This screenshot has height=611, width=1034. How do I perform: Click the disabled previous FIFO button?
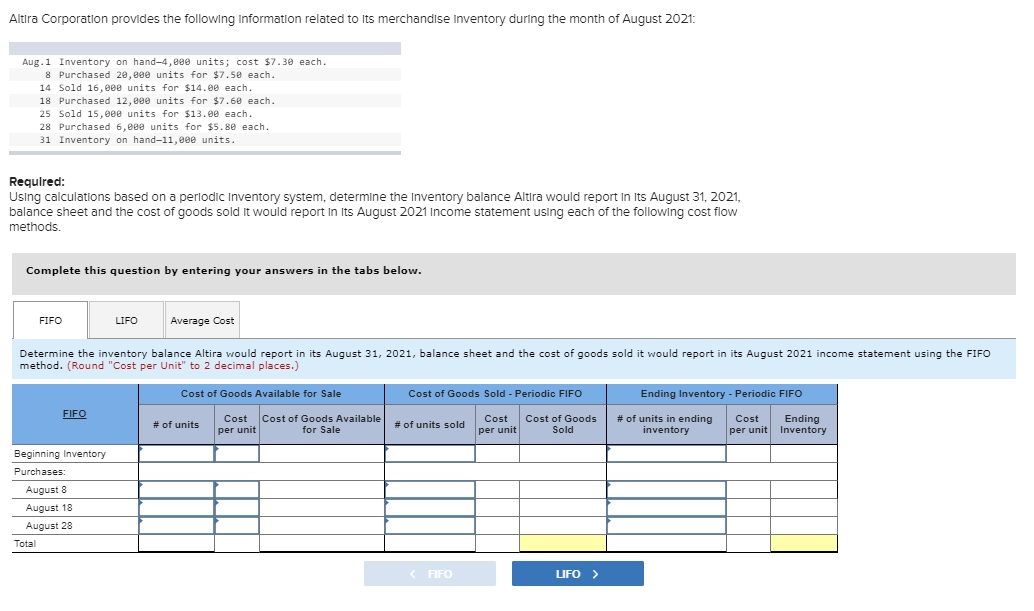point(430,573)
